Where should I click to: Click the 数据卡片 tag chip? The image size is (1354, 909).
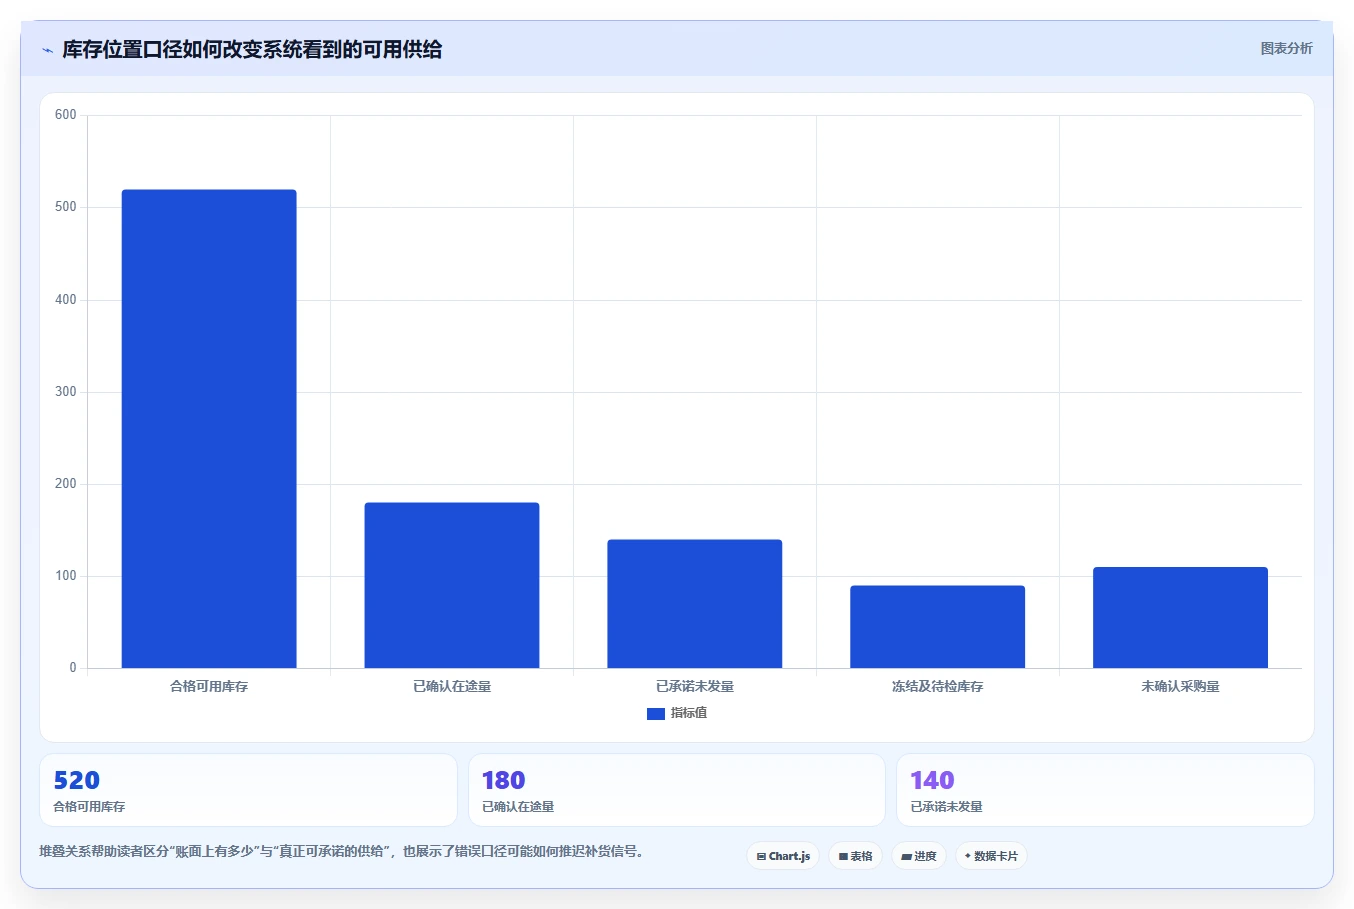pos(991,856)
